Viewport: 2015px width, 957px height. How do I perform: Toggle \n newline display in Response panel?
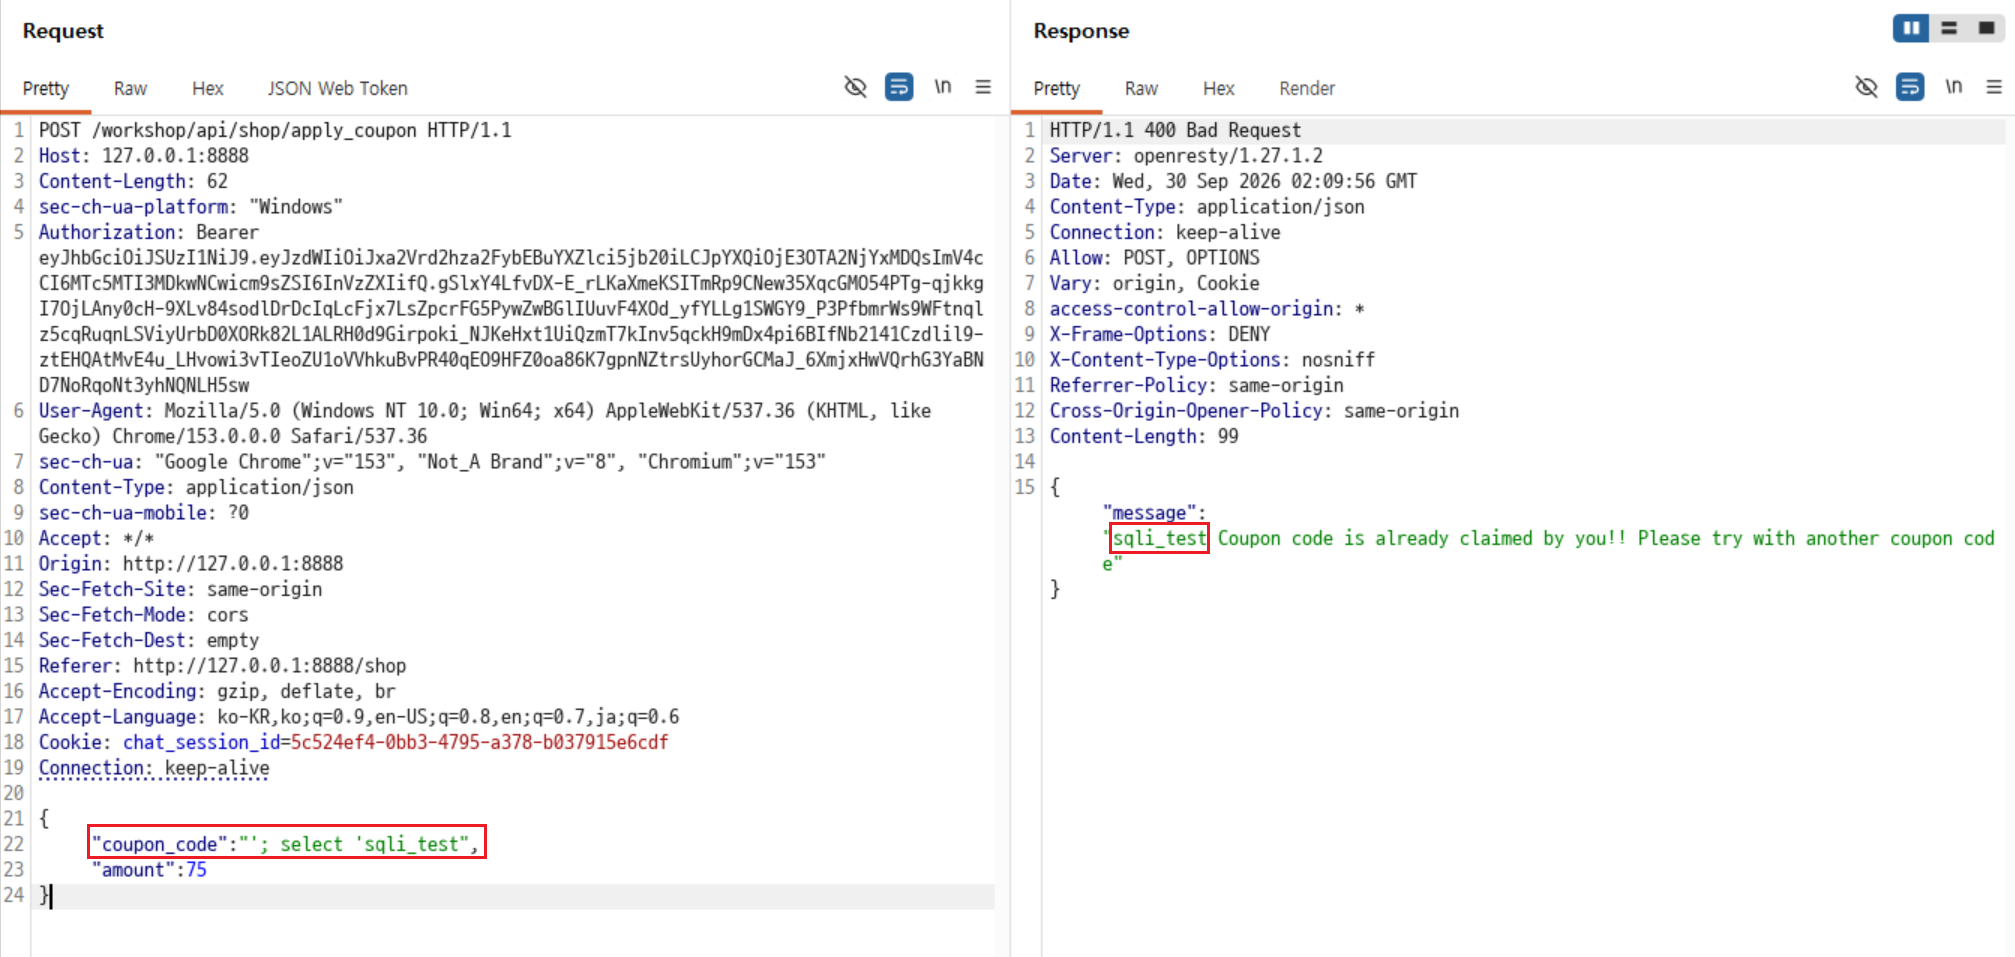point(1953,87)
